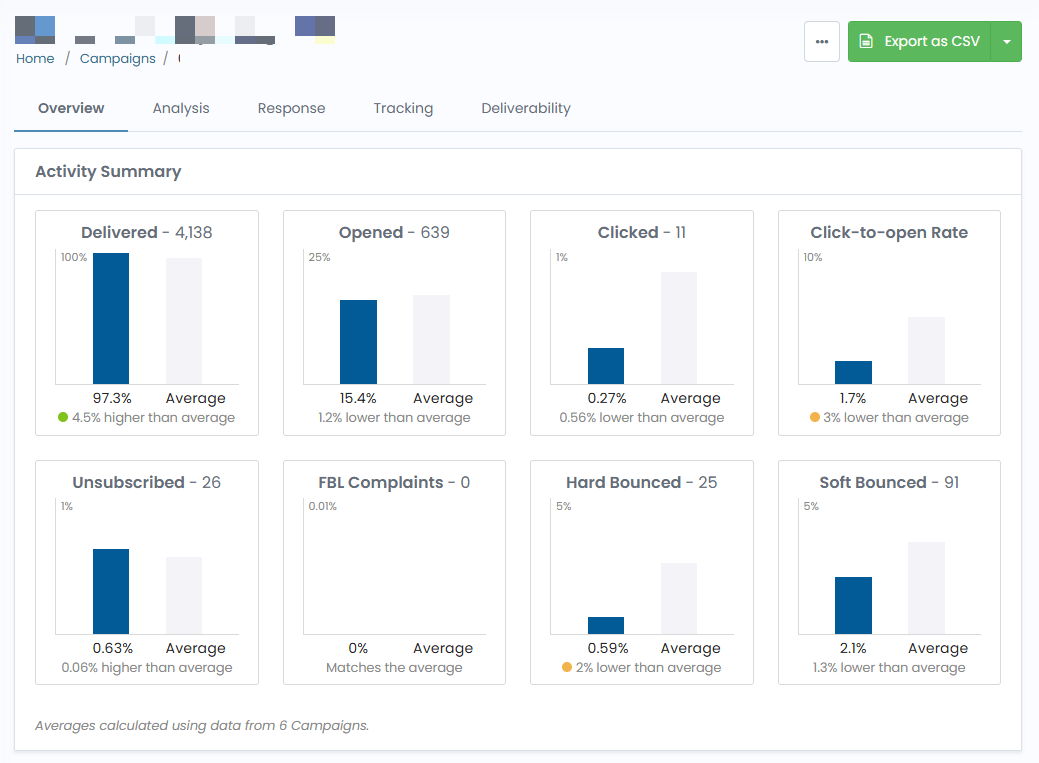
Task: Click the Opened - 639 card title
Action: click(x=394, y=232)
